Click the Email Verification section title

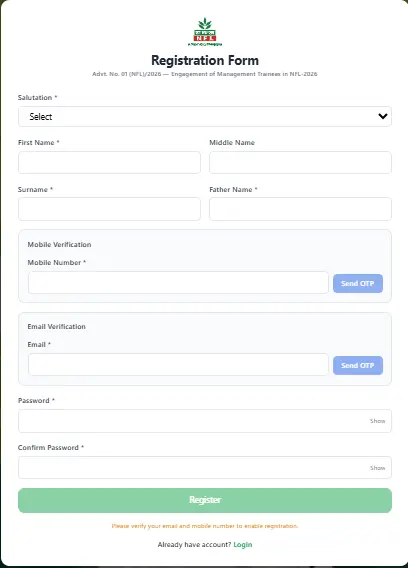57,326
